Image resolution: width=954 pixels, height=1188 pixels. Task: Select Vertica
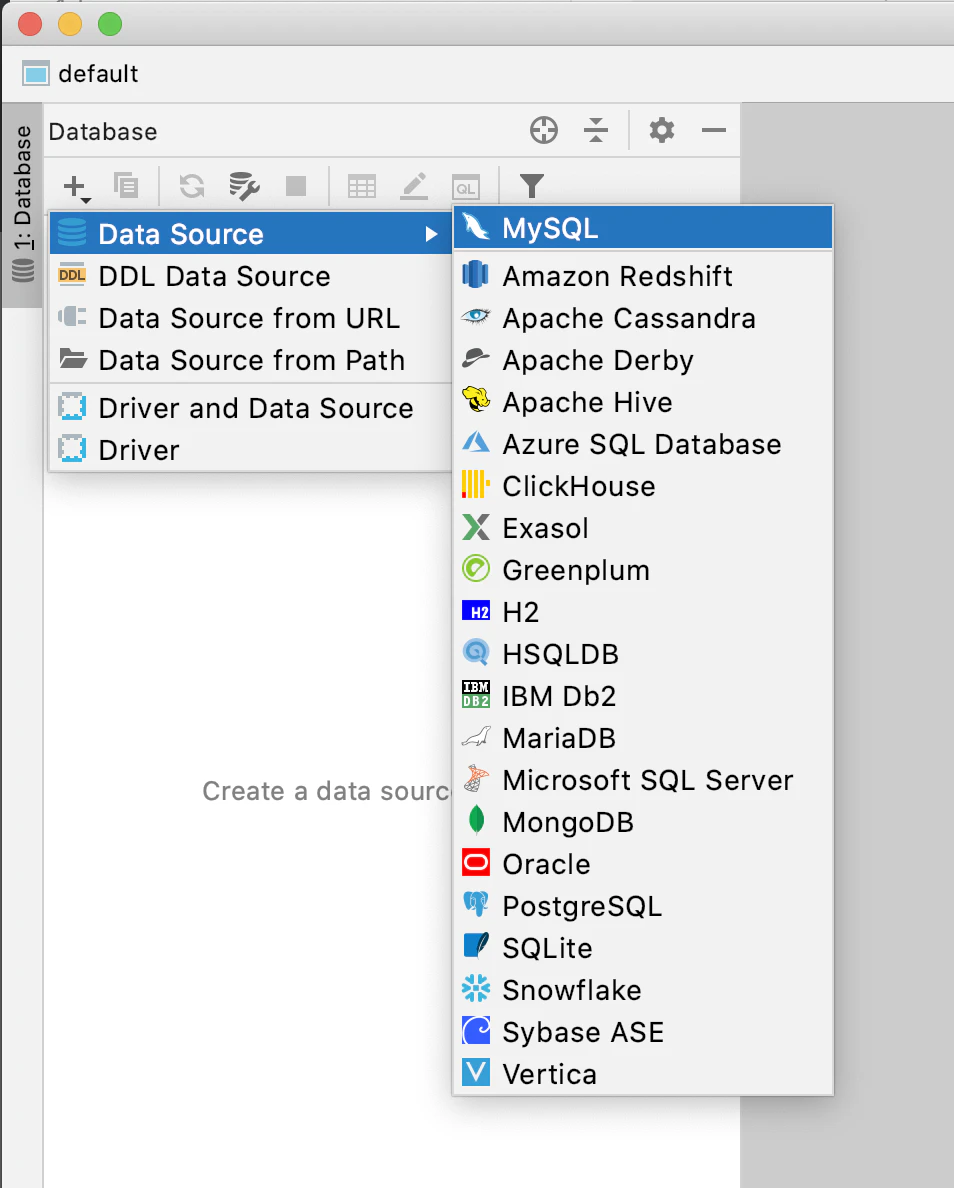point(643,1074)
